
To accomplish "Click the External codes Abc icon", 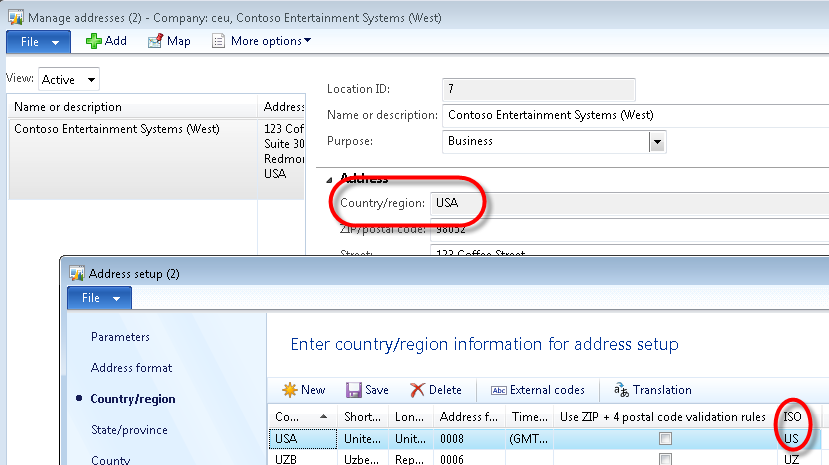I will tap(499, 390).
